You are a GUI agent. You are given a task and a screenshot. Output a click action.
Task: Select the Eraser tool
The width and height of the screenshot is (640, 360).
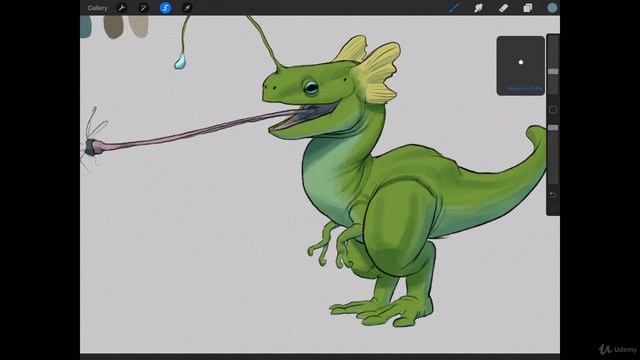click(503, 8)
